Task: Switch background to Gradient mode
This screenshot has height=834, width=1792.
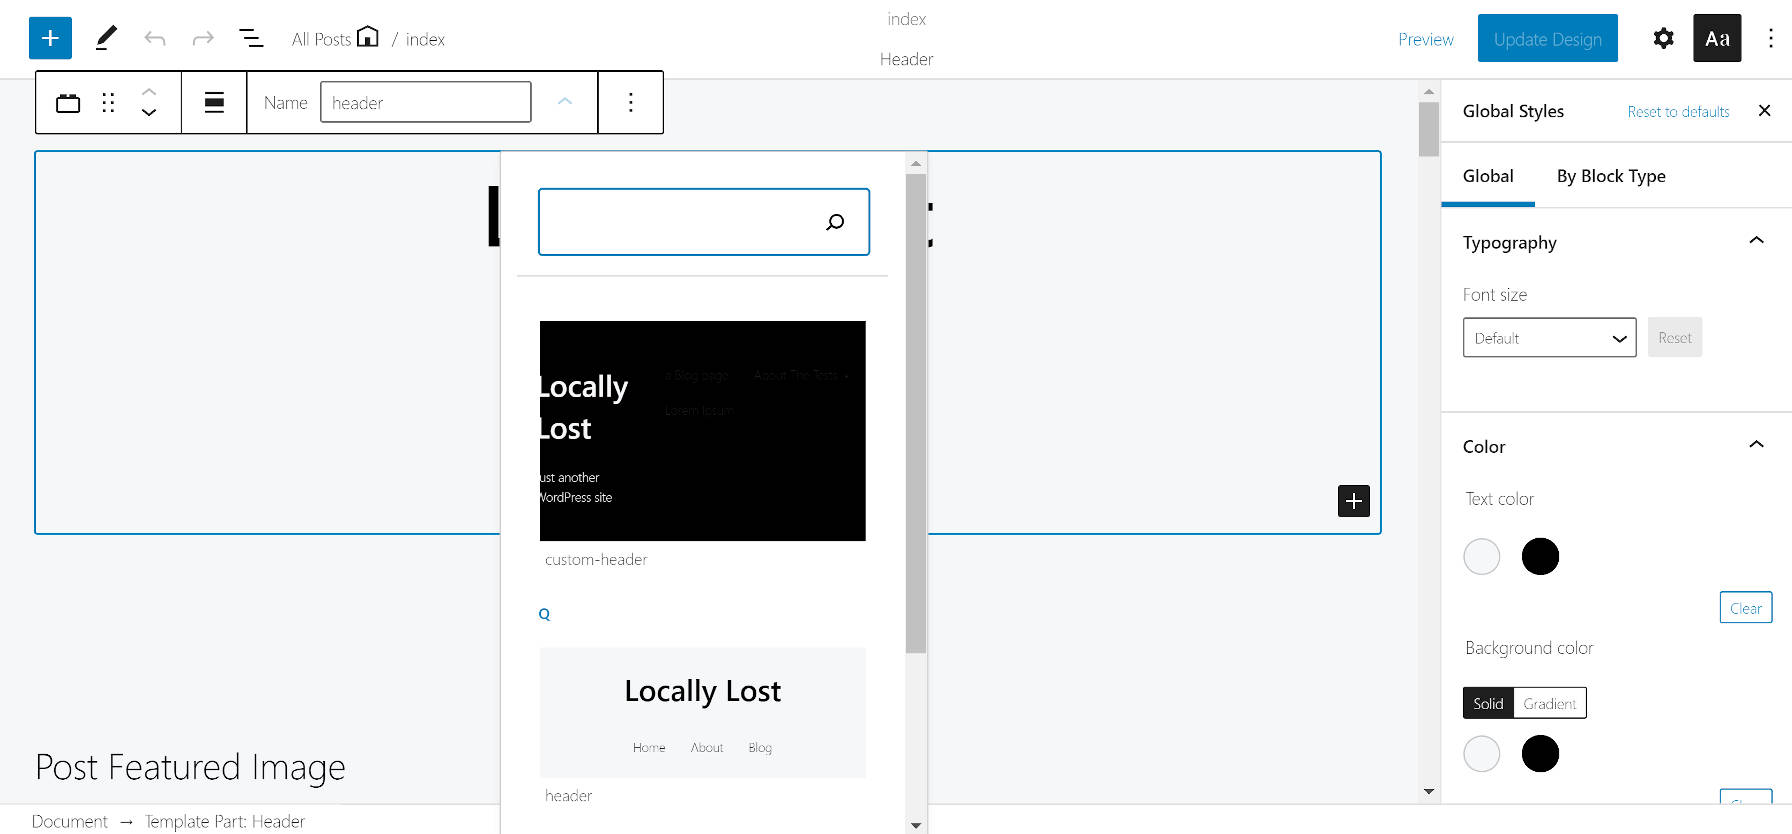Action: click(1549, 703)
